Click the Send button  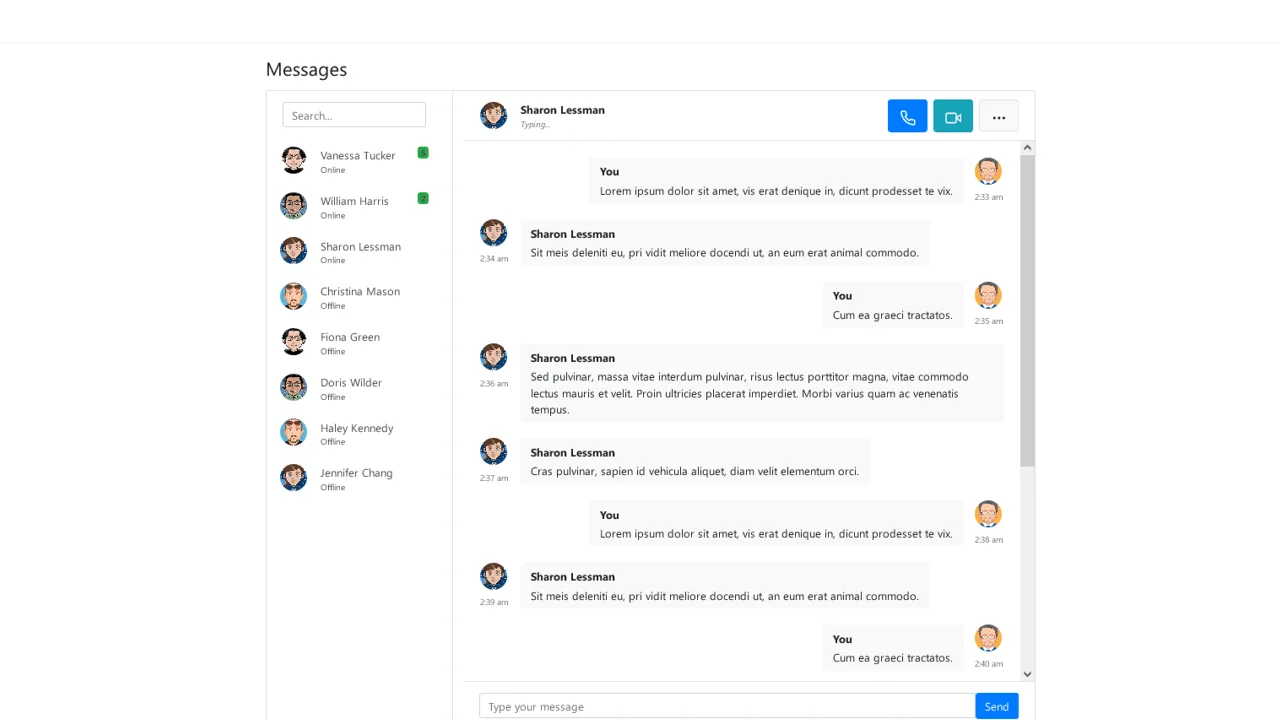[x=996, y=706]
